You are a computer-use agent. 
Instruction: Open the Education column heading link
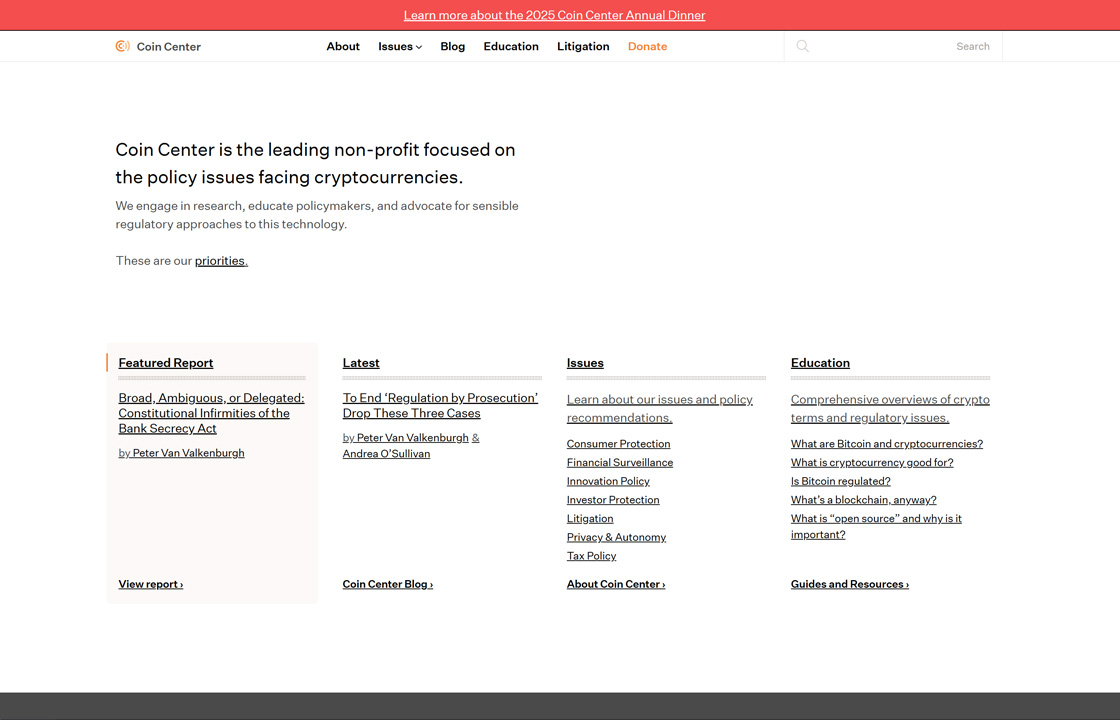[820, 363]
